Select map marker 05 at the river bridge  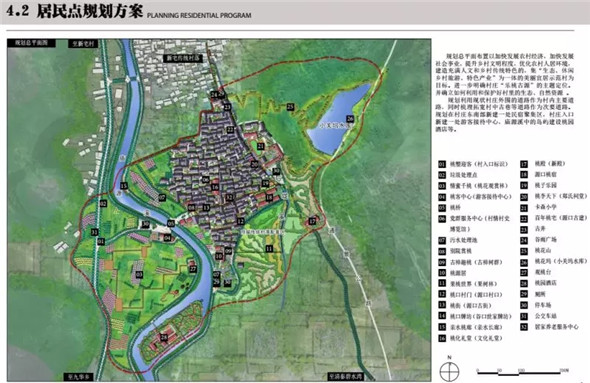tap(171, 223)
